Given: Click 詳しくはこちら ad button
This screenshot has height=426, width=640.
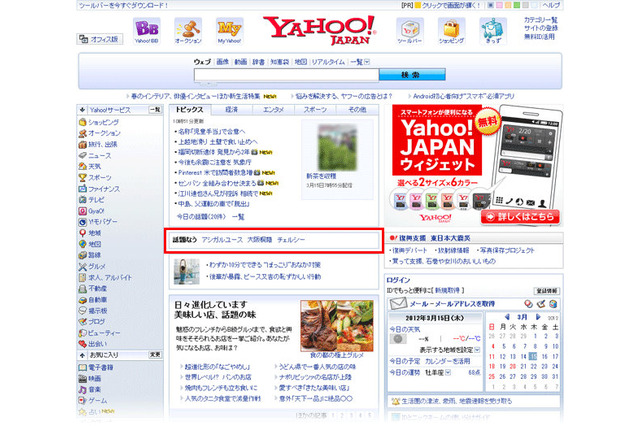Looking at the screenshot, I should pyautogui.click(x=520, y=217).
